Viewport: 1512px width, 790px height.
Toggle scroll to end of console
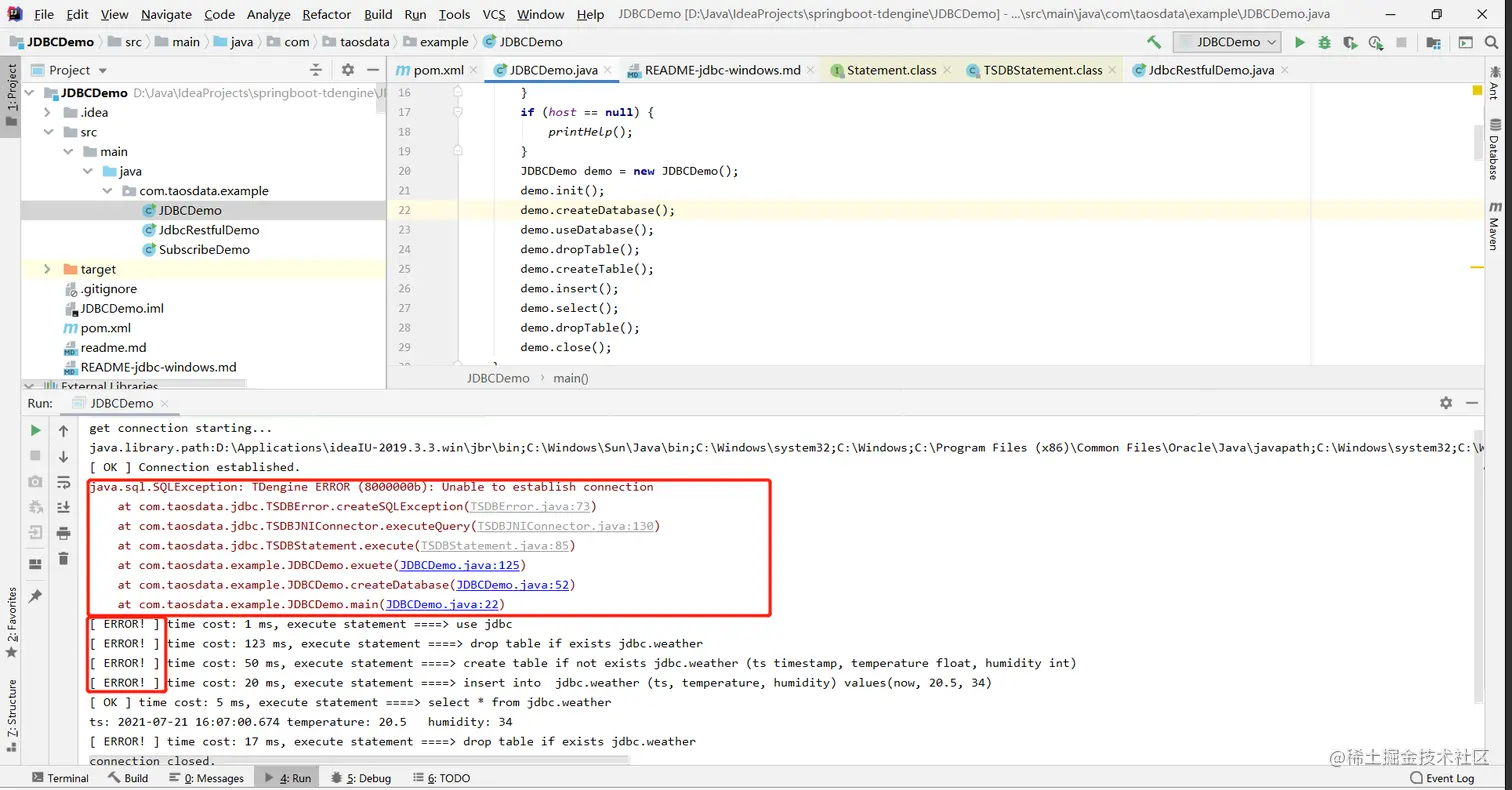pyautogui.click(x=63, y=508)
